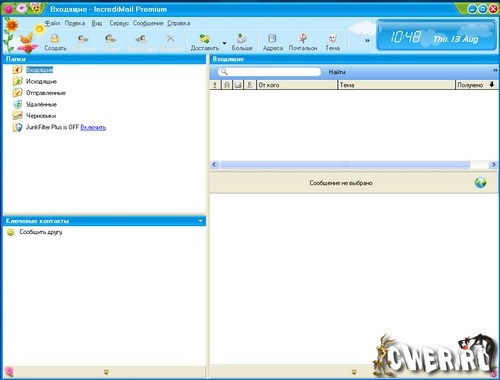Select the Удалённые folder
500x380 pixels.
pos(41,104)
